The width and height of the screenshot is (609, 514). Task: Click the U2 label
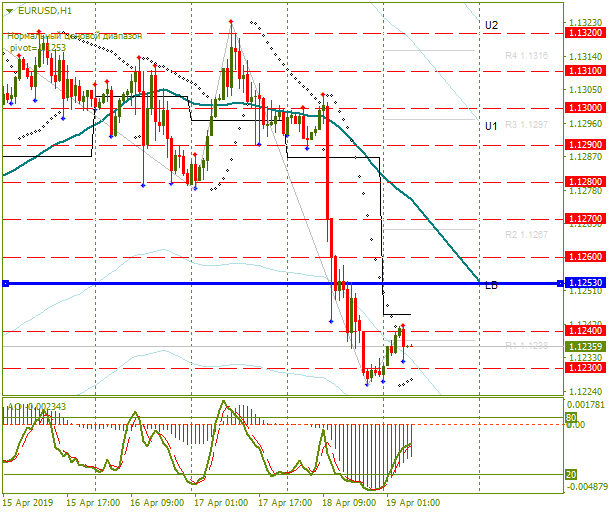point(491,26)
